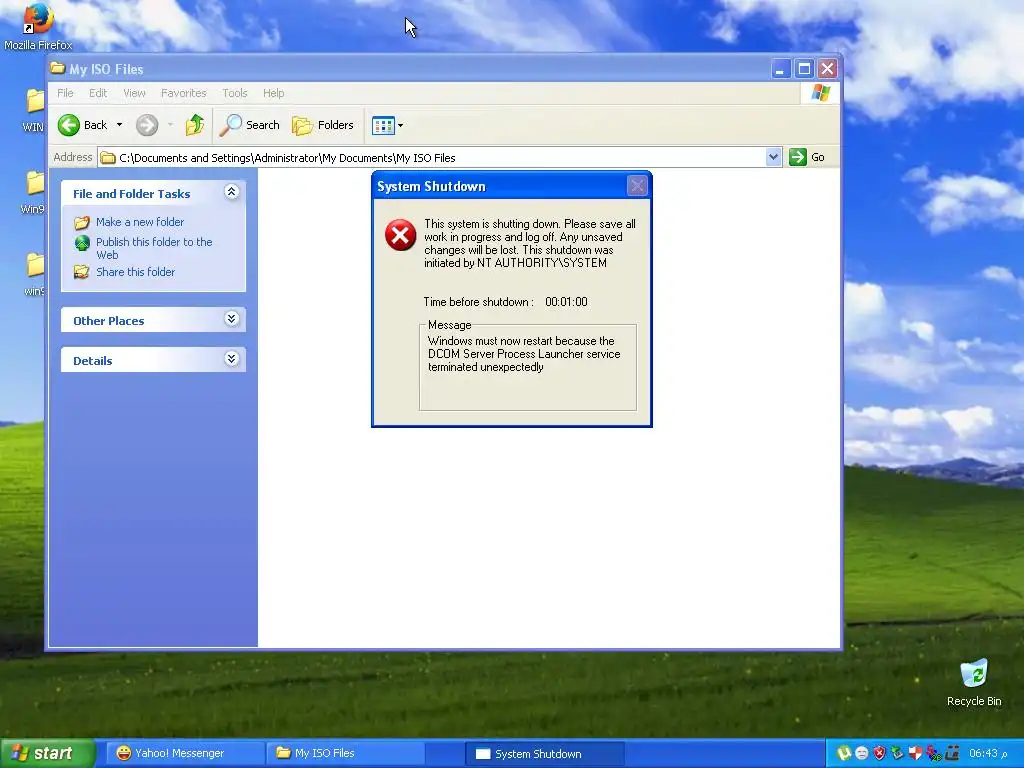
Task: Click the Windows flag logo in menu bar
Action: [820, 93]
